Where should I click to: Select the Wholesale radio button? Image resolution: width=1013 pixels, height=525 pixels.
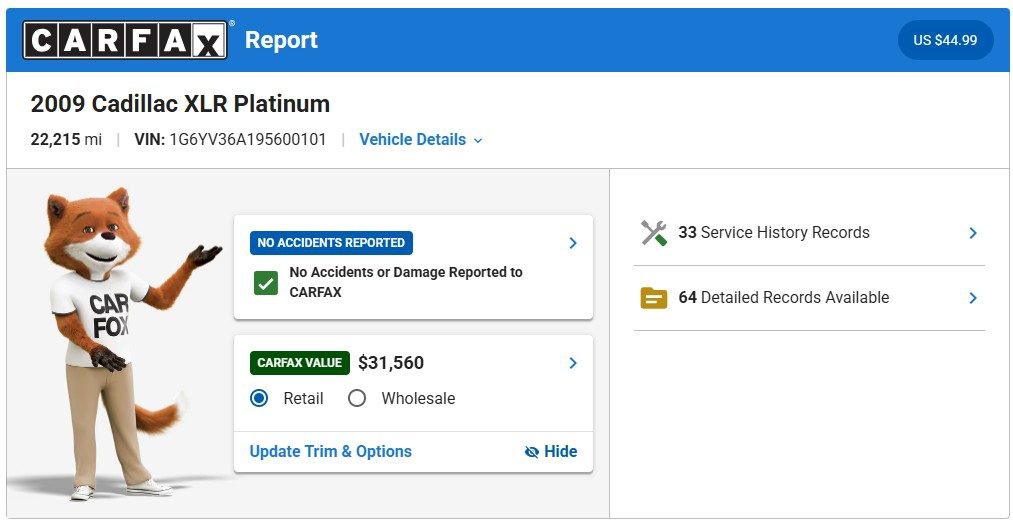(357, 398)
